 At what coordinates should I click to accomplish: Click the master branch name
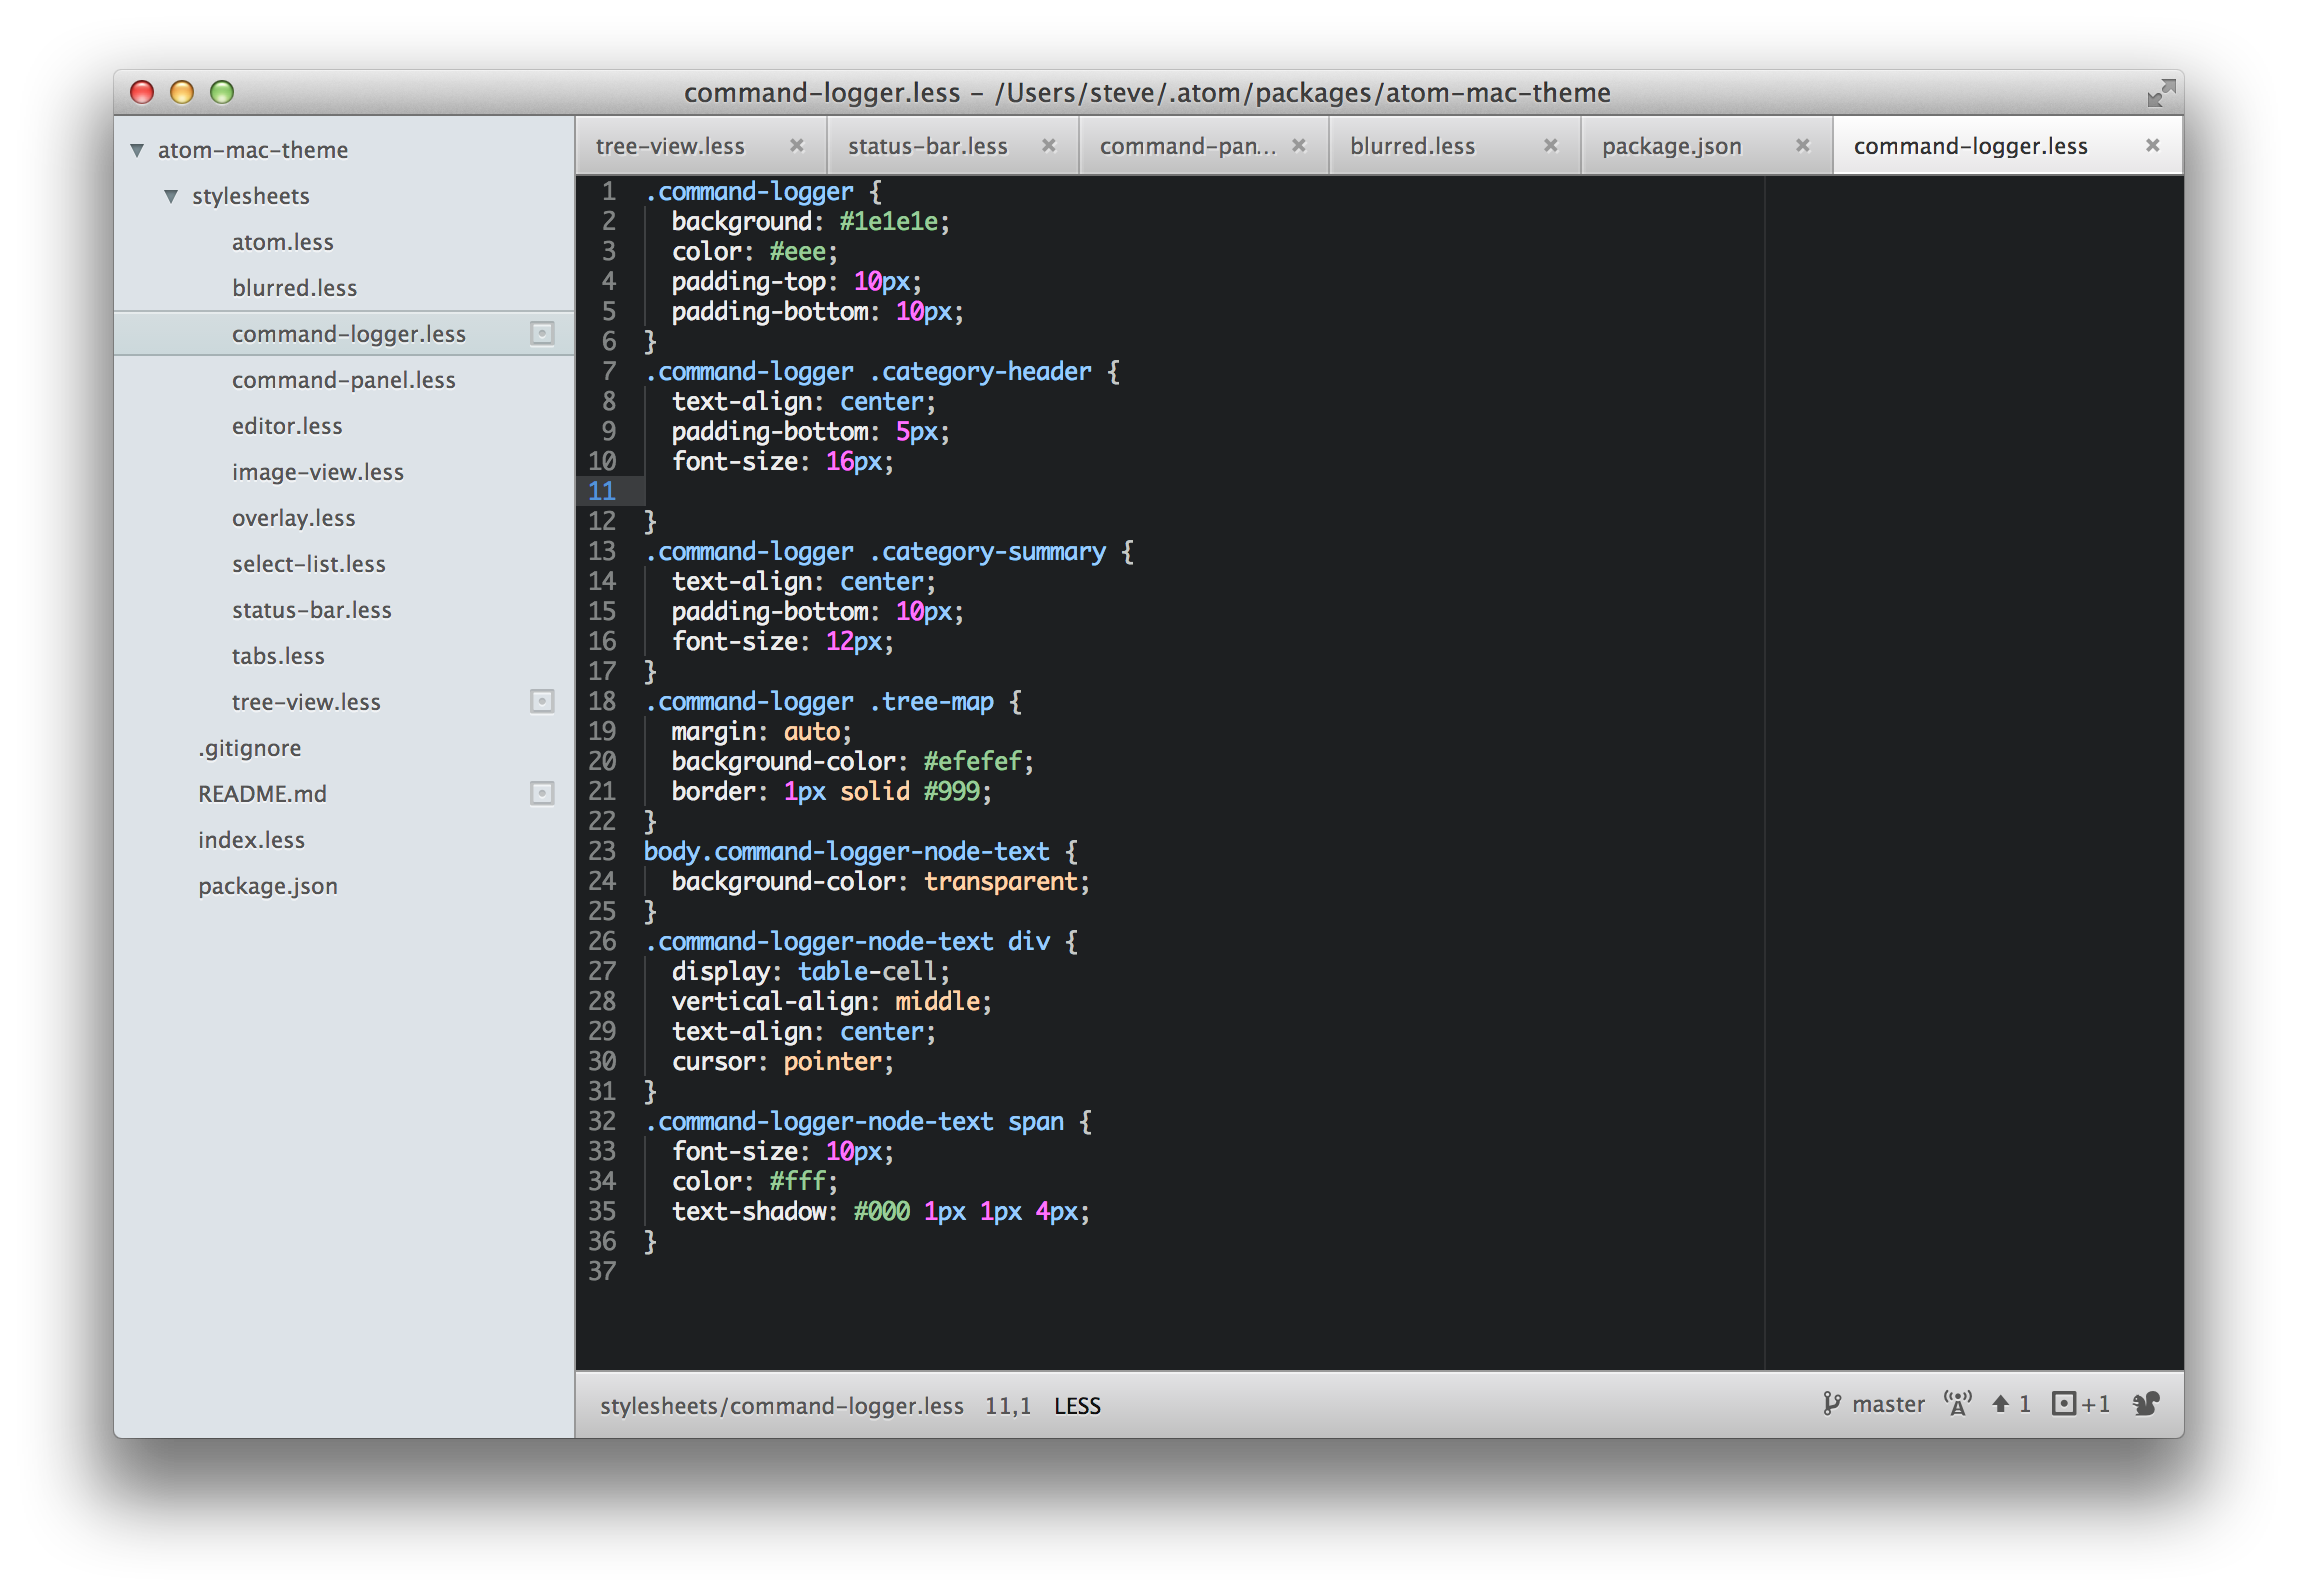(1888, 1404)
